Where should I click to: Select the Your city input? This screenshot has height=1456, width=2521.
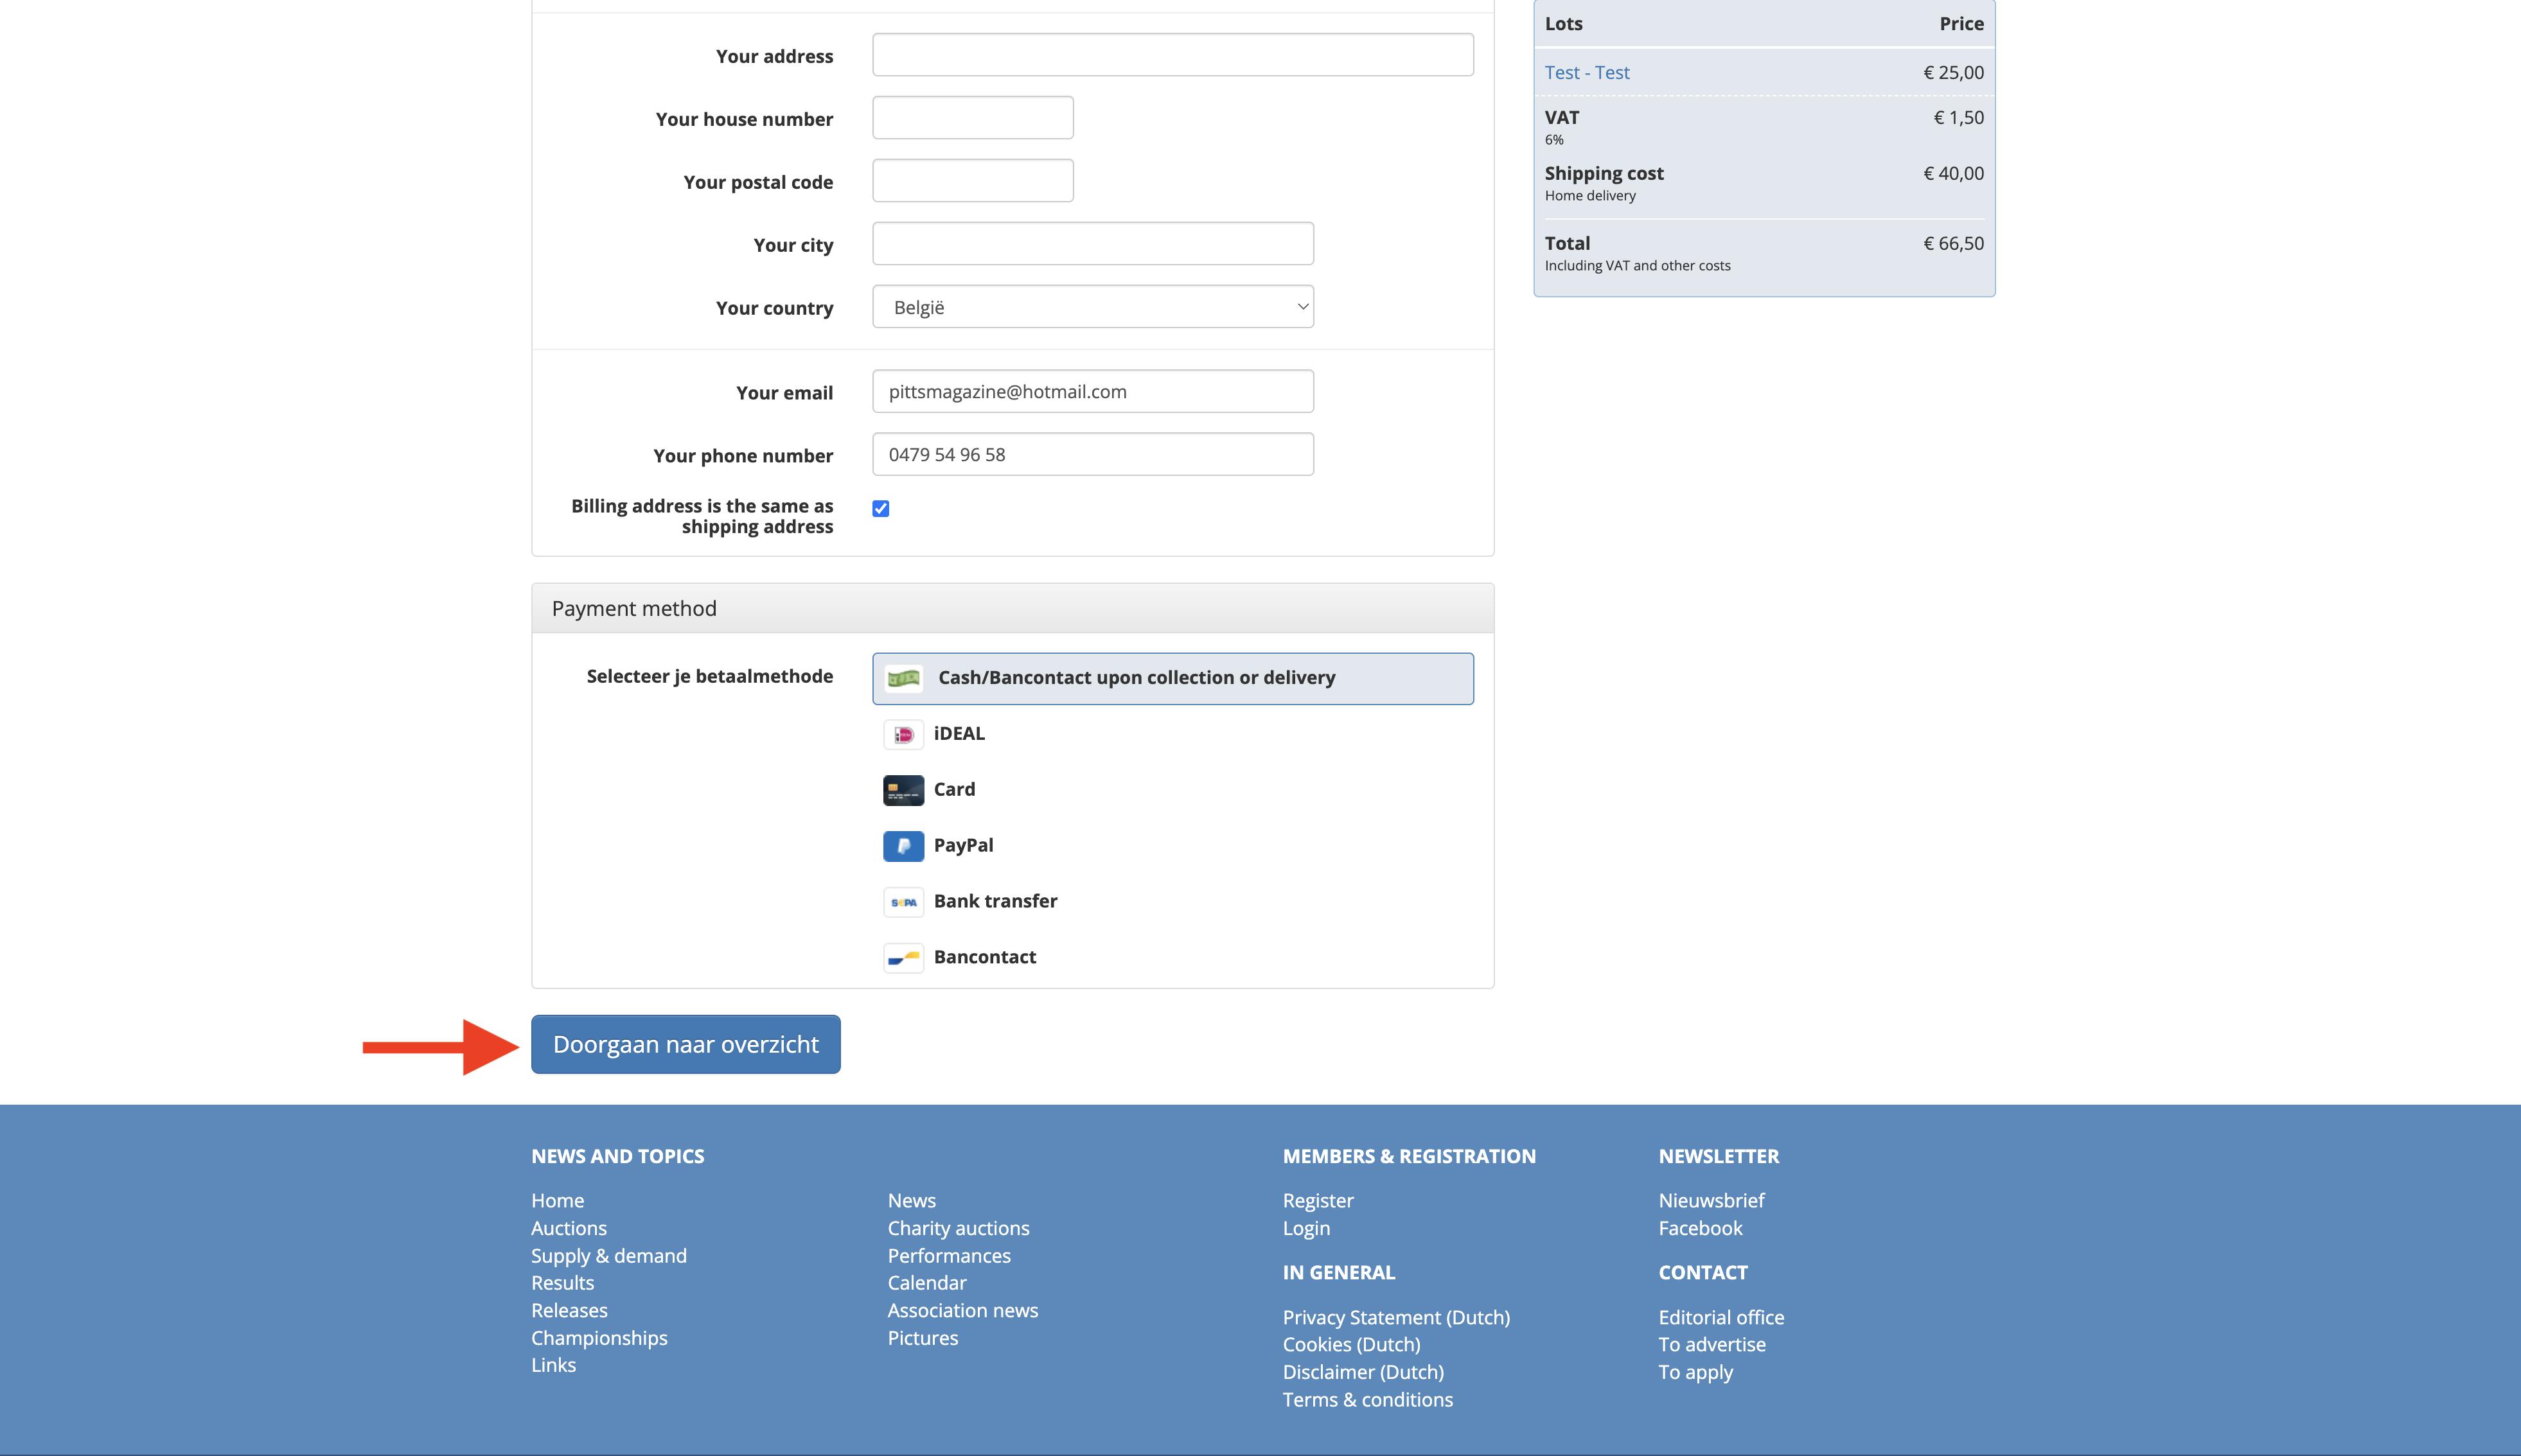pyautogui.click(x=1092, y=244)
